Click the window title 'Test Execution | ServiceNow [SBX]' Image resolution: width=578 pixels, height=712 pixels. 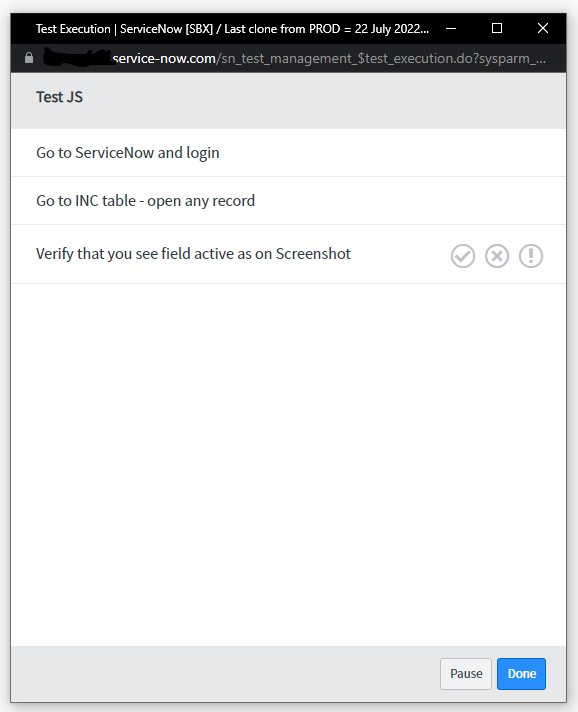coord(124,29)
